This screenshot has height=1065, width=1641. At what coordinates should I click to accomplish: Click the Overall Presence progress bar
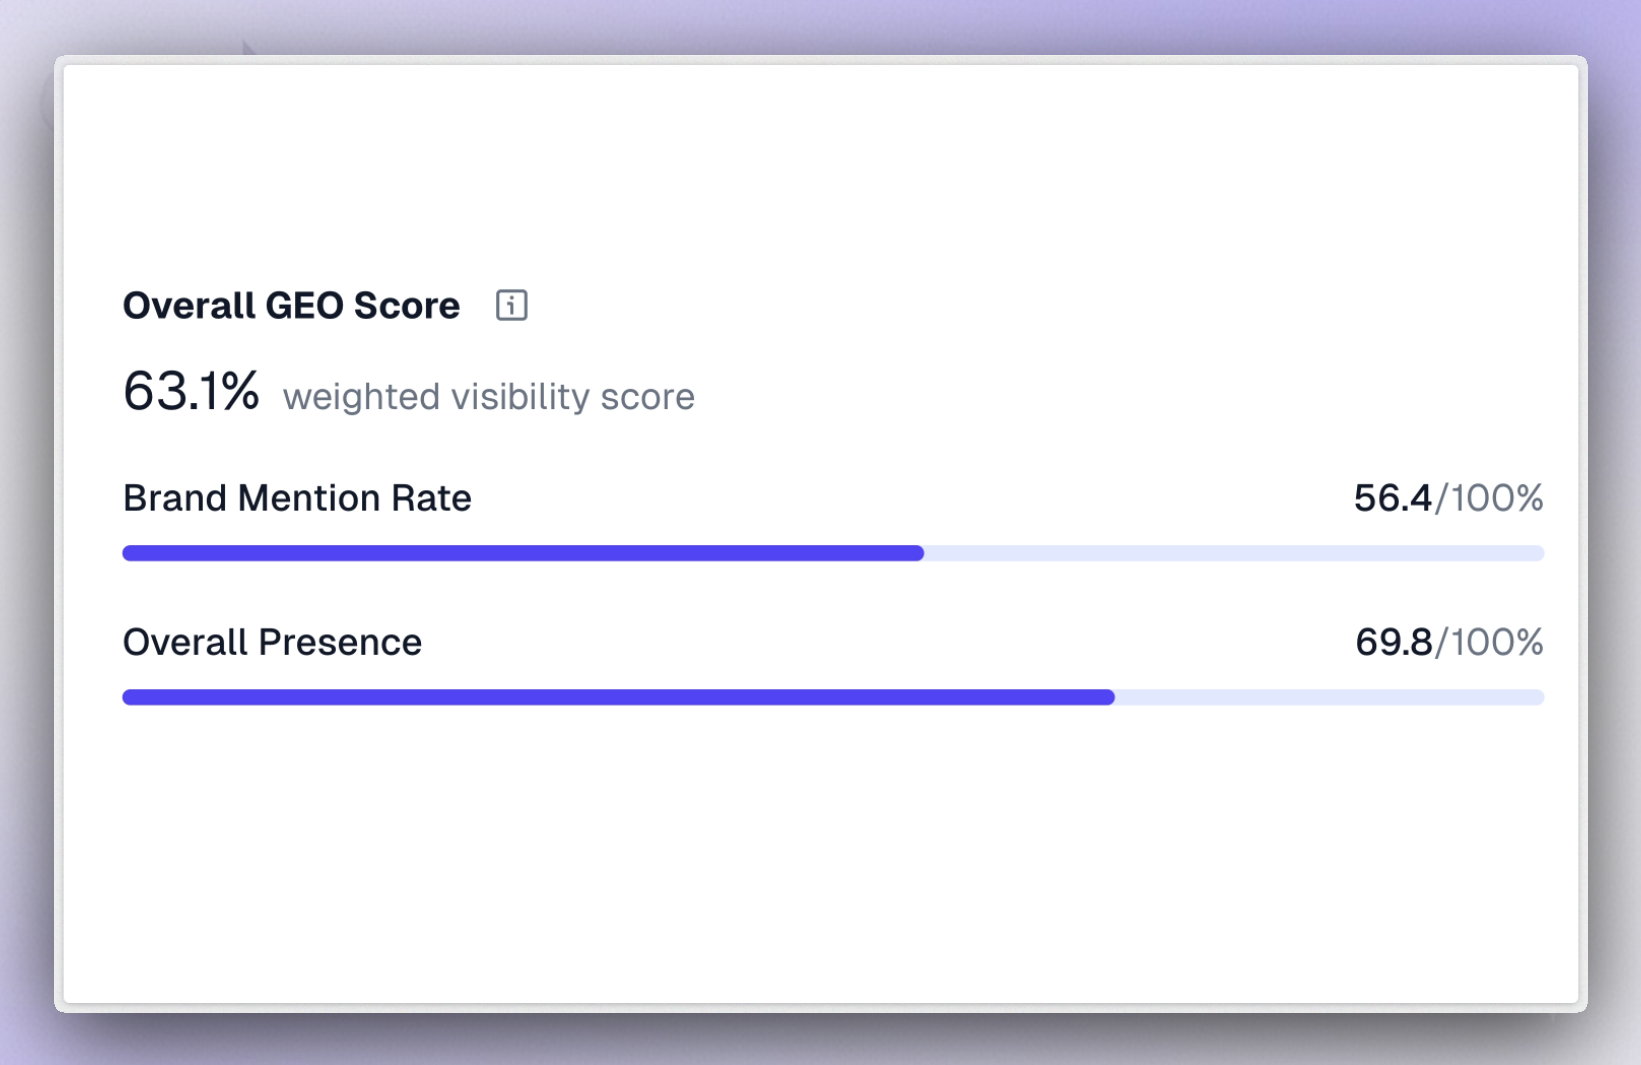[832, 697]
